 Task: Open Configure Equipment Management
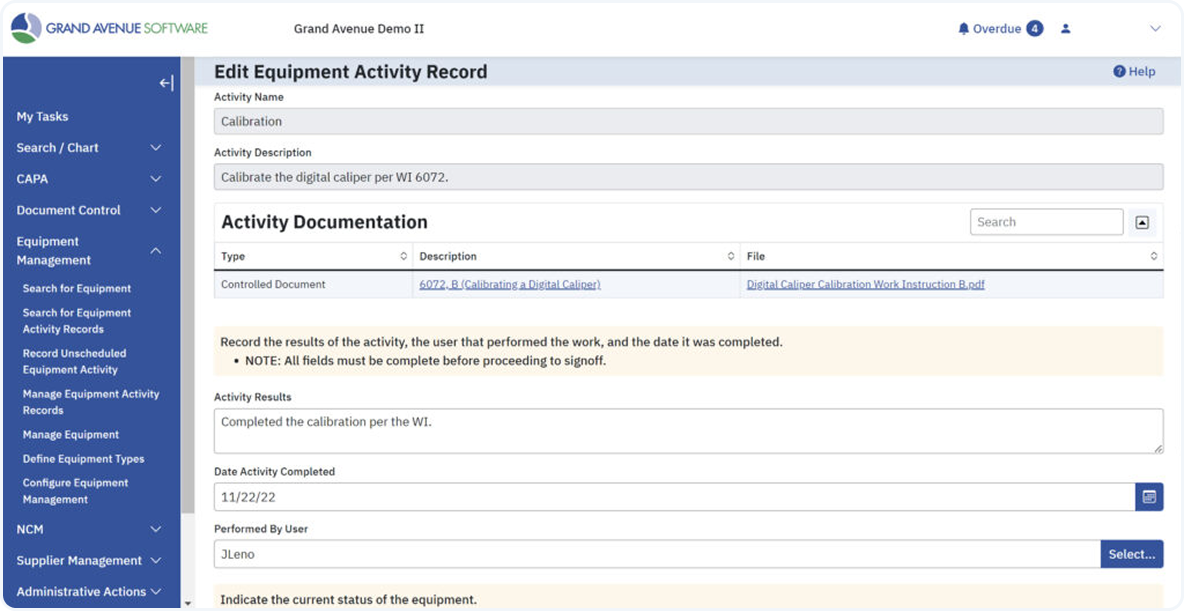tap(76, 491)
